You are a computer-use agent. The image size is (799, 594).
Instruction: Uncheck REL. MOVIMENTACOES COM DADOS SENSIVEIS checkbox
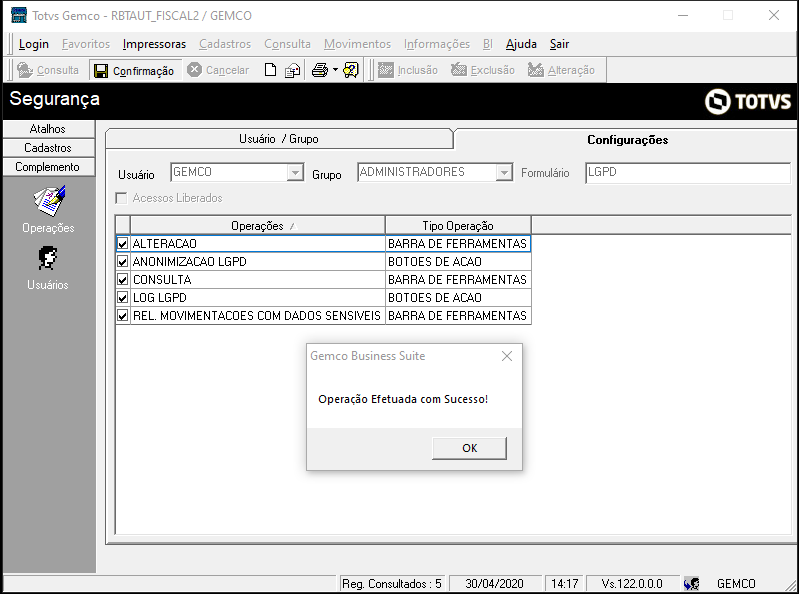click(122, 316)
